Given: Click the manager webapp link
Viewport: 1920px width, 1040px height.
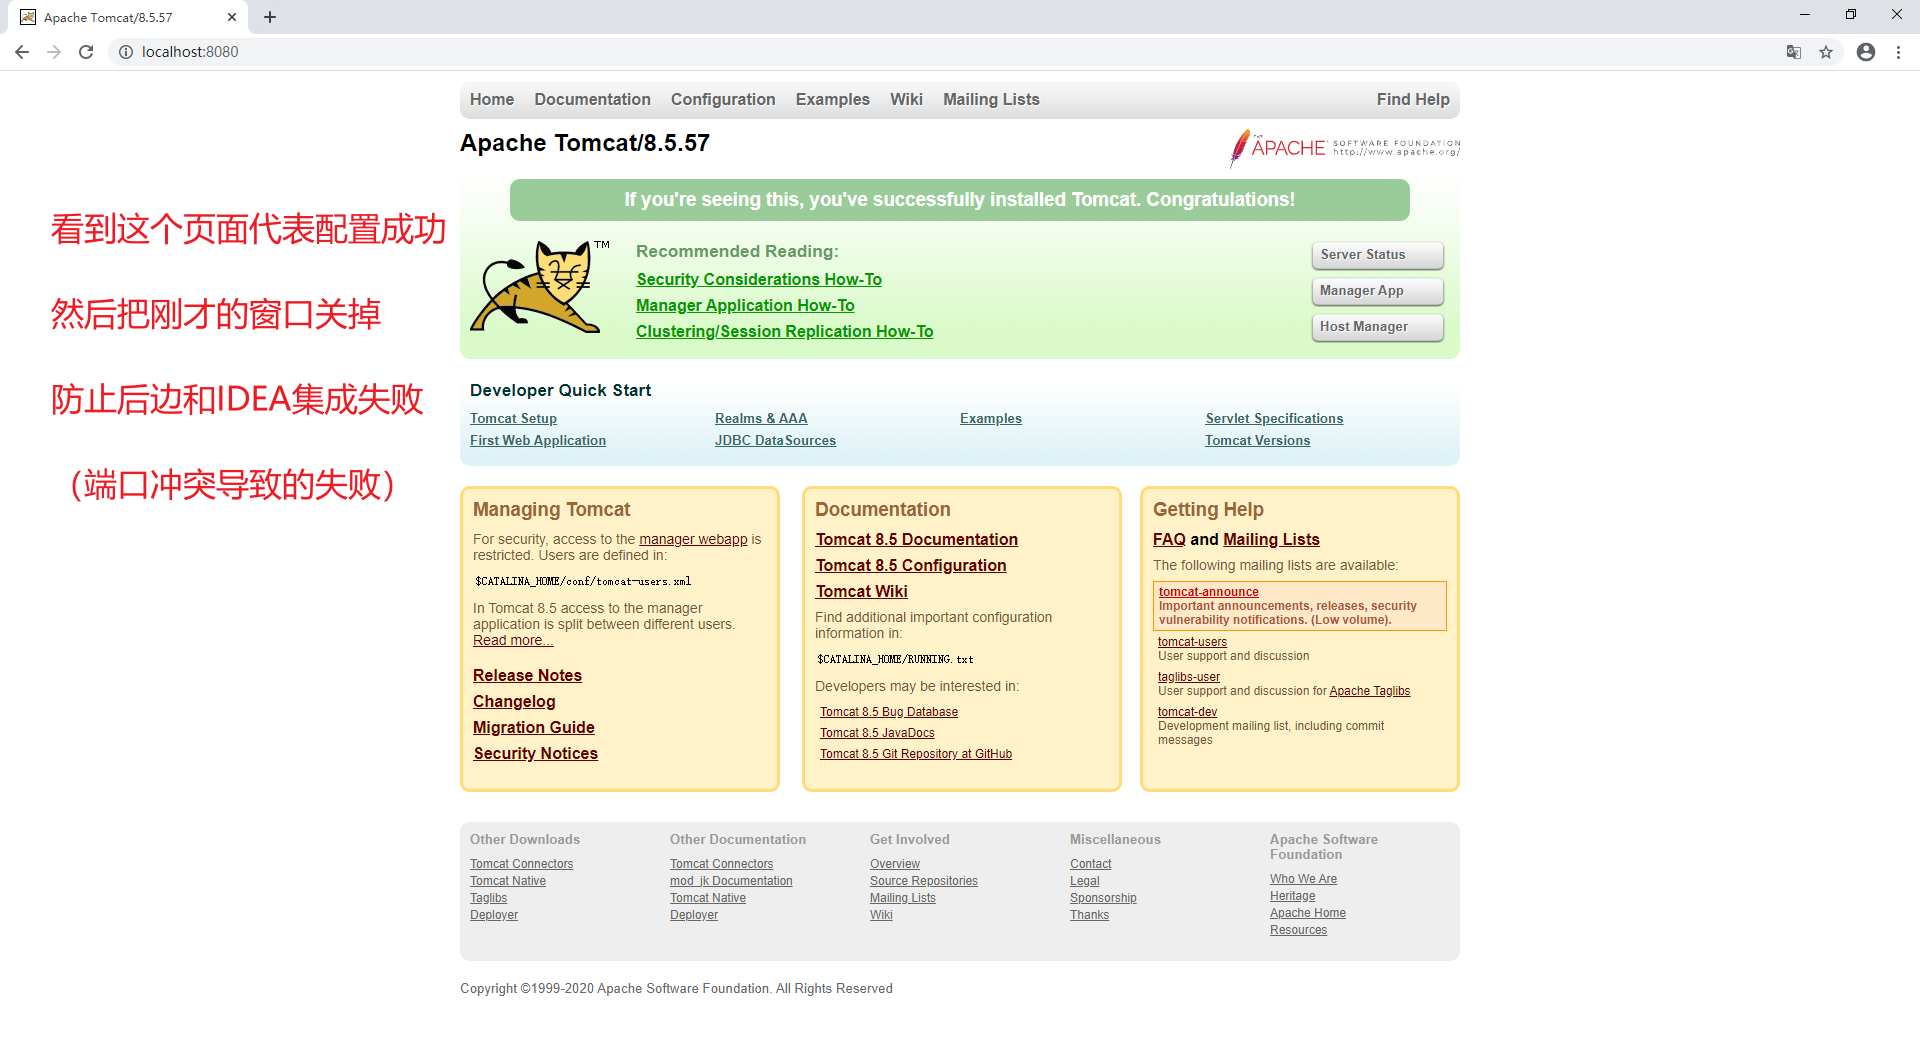Looking at the screenshot, I should coord(693,539).
